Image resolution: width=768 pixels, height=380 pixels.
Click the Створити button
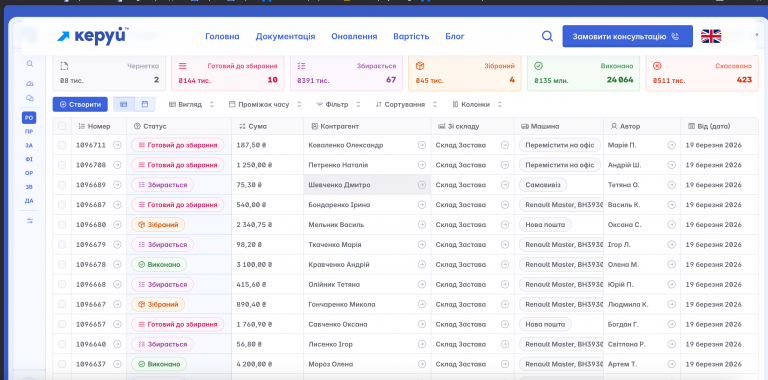tap(80, 104)
